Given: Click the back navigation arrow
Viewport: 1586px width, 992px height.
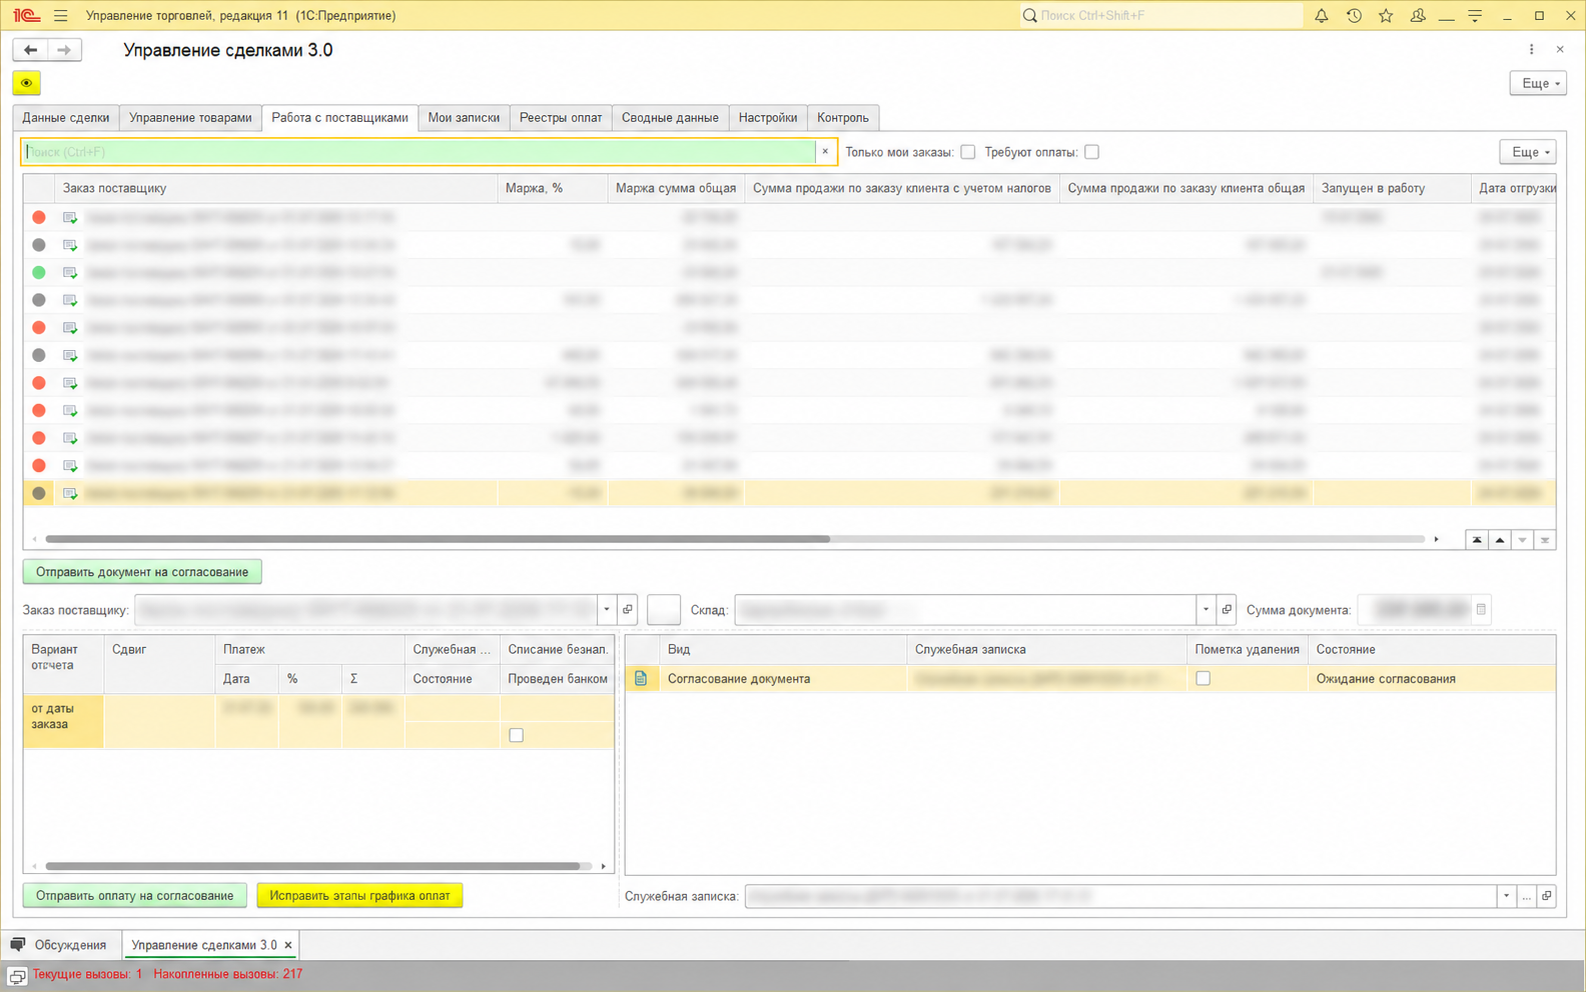Looking at the screenshot, I should click(30, 50).
